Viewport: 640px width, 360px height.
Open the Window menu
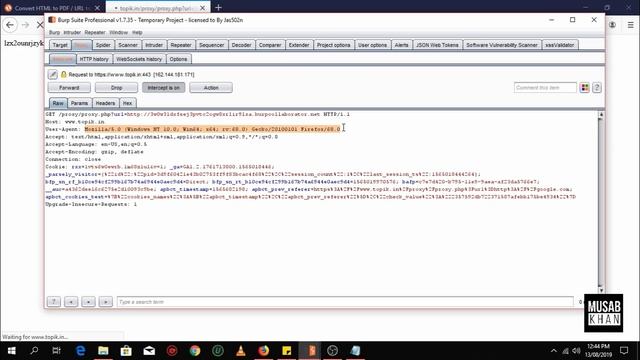point(118,32)
